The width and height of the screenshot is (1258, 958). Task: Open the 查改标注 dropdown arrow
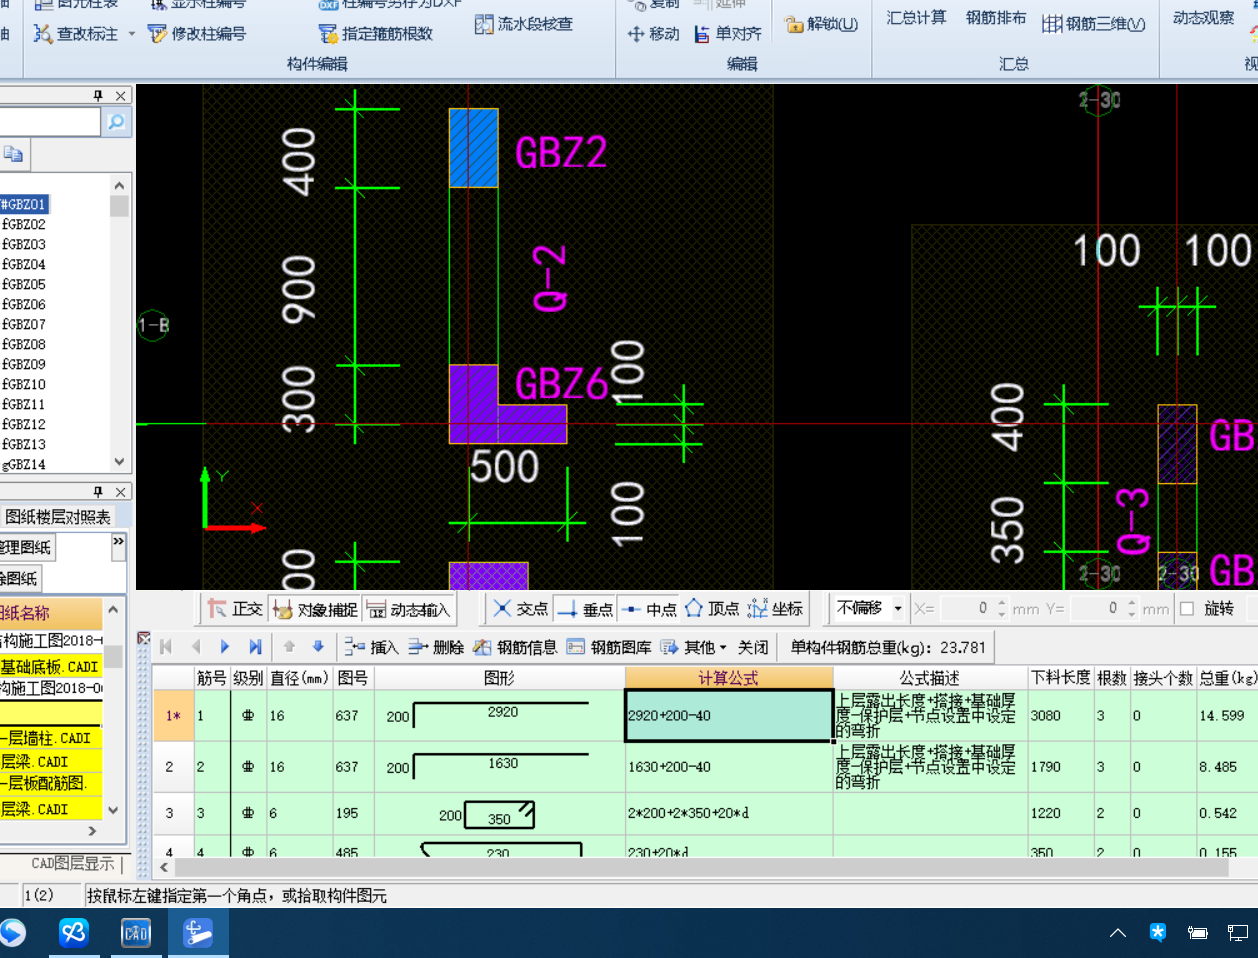[x=132, y=34]
